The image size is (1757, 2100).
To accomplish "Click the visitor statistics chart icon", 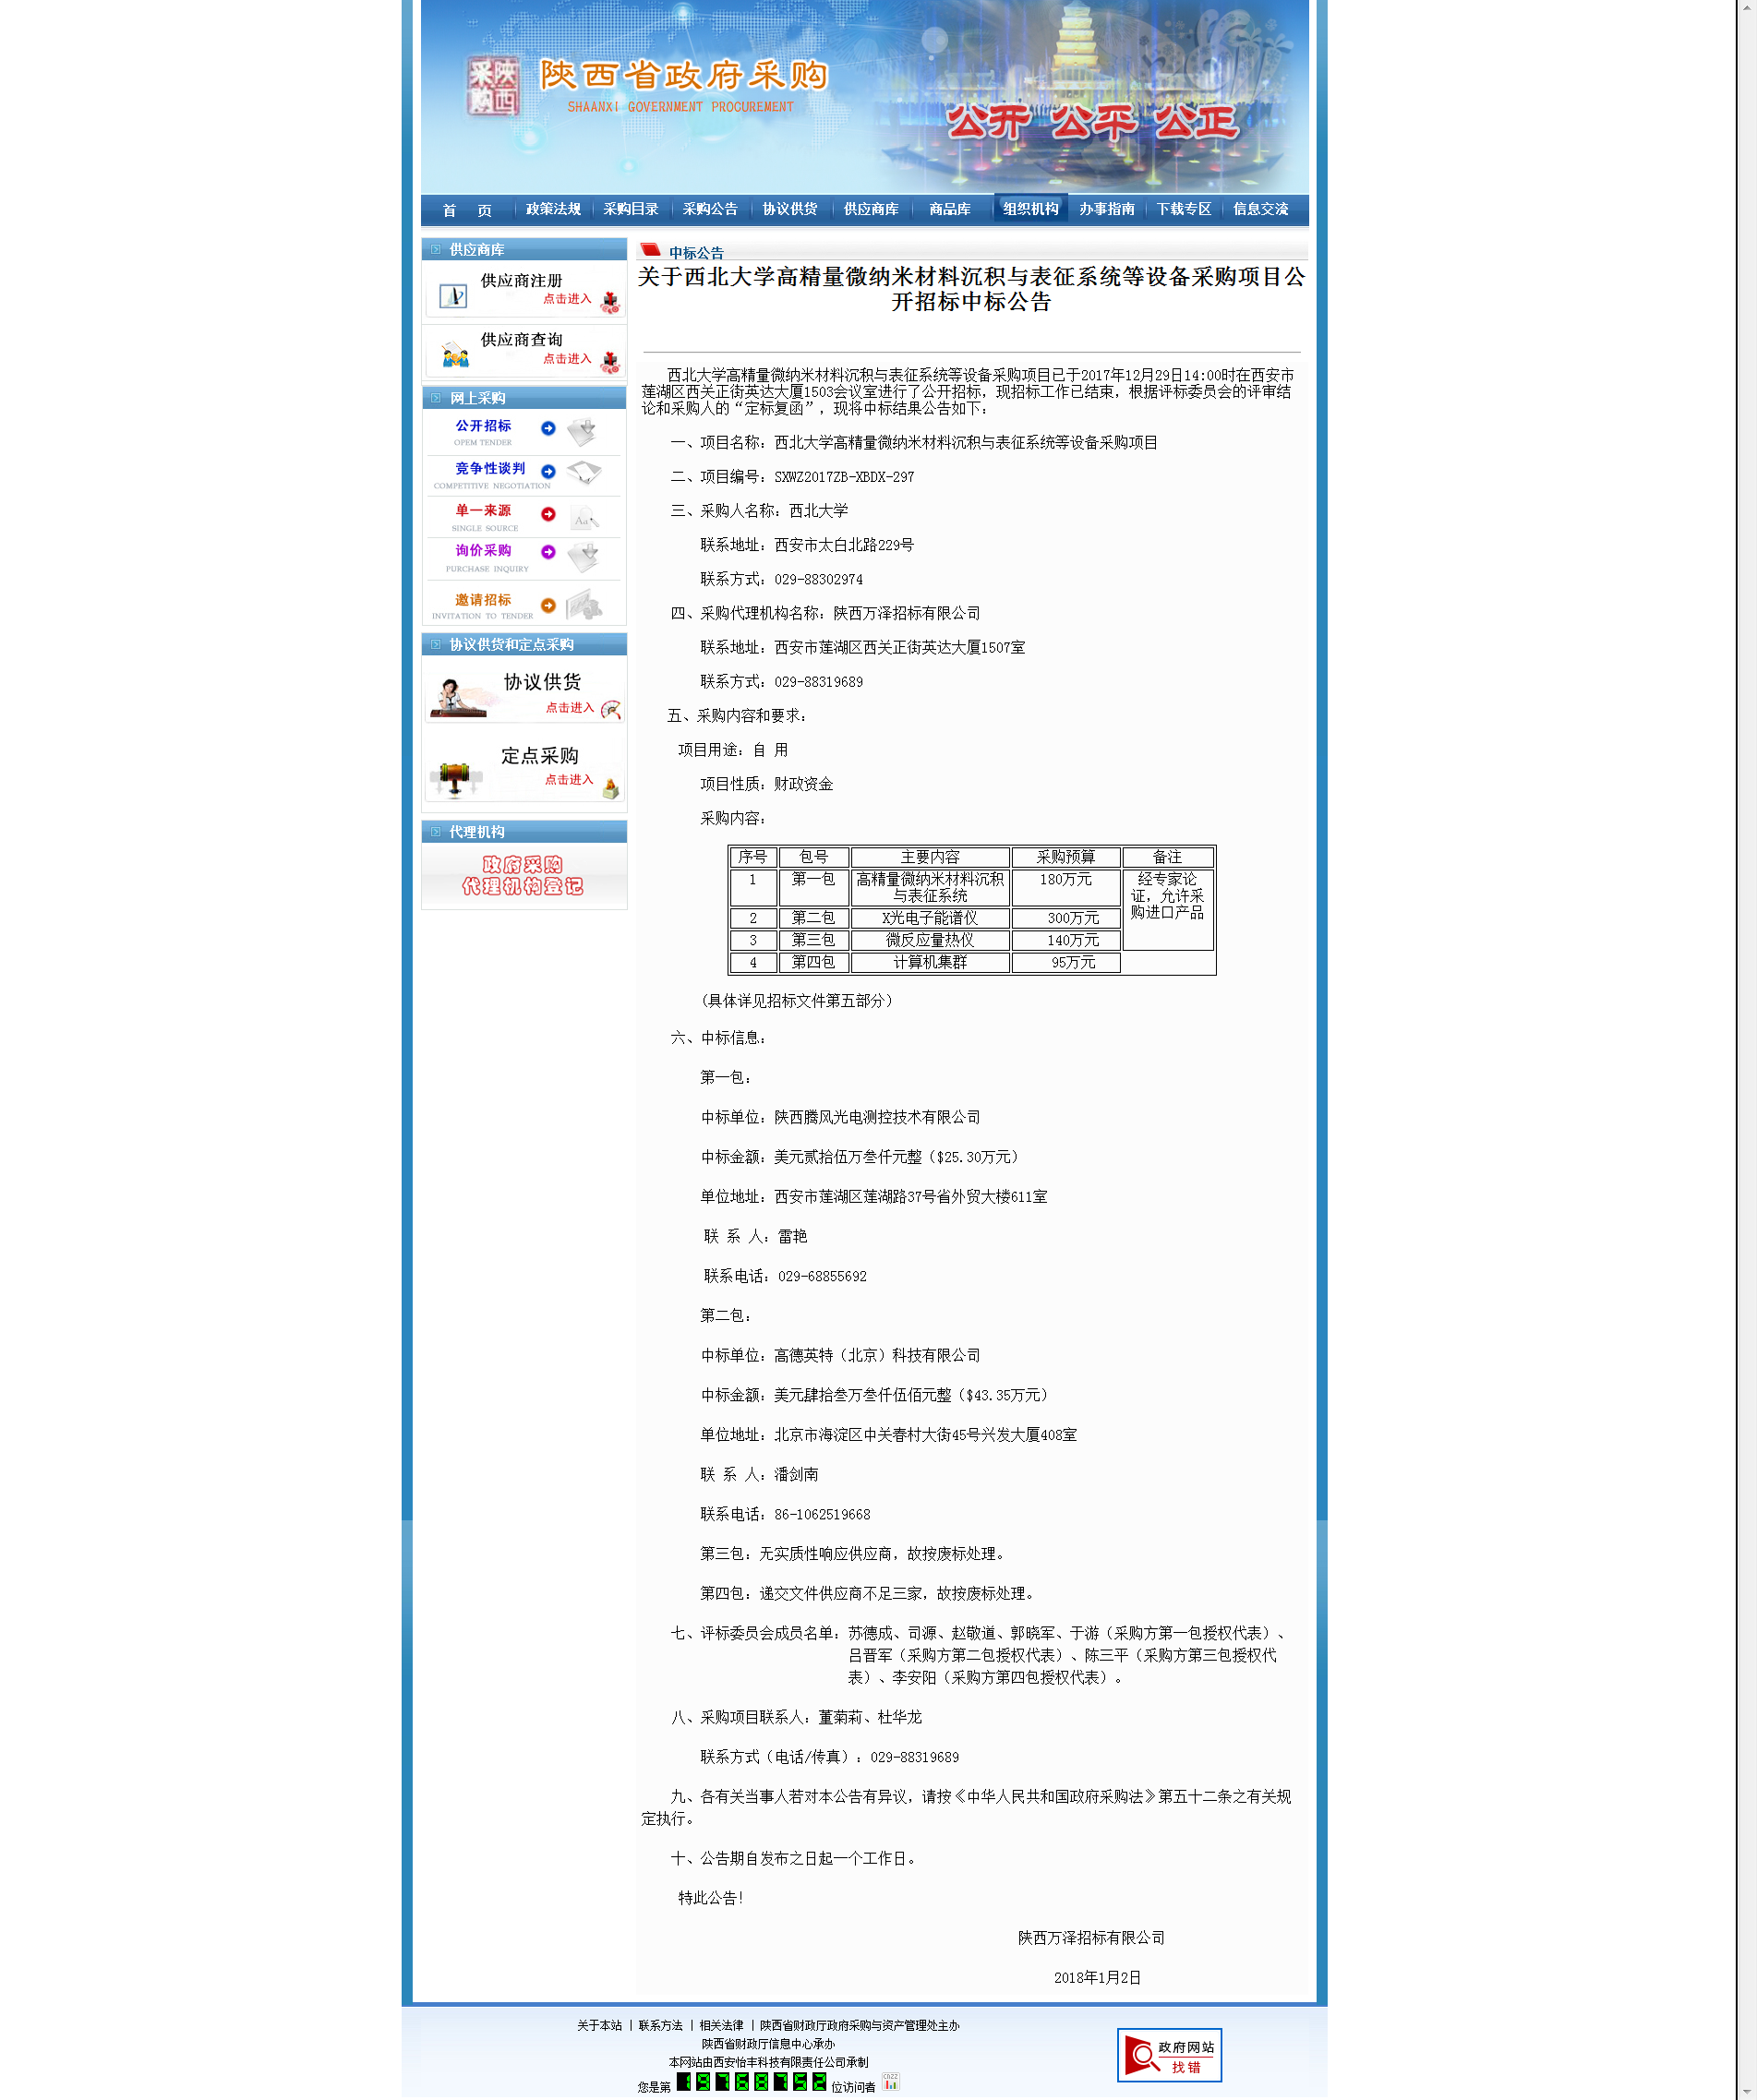I will [x=890, y=2082].
